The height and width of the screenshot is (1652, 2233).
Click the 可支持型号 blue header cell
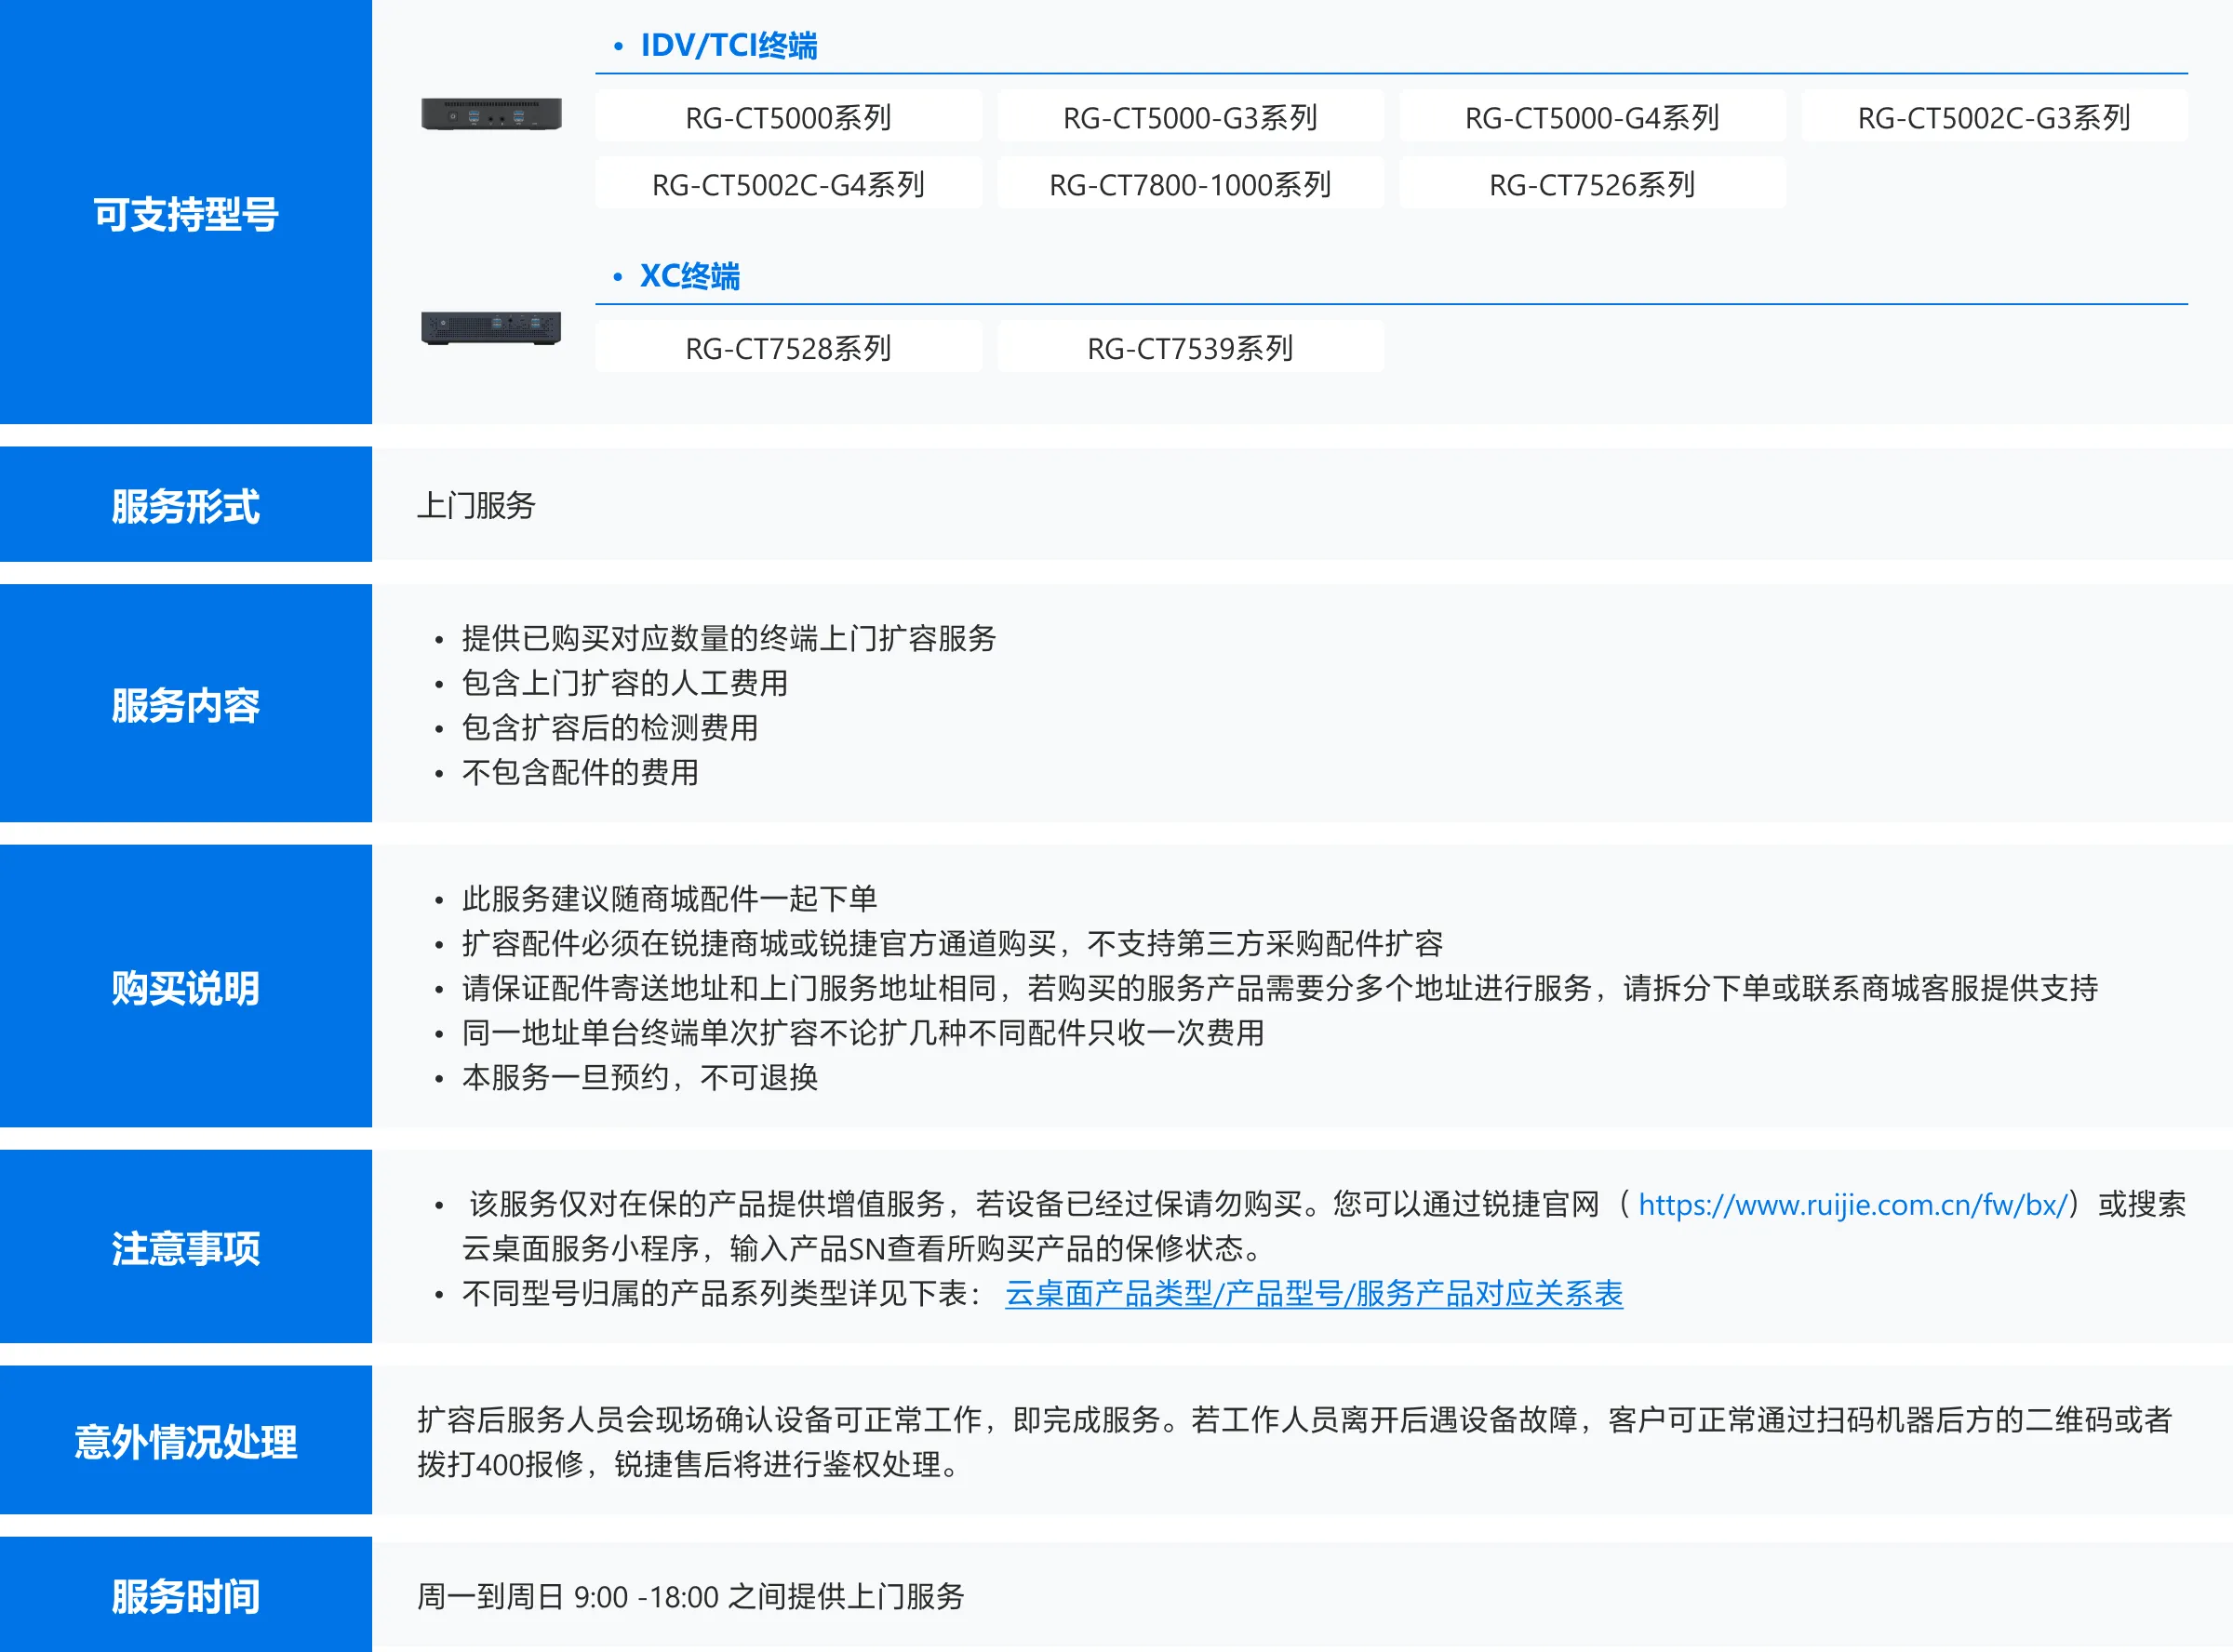[x=186, y=213]
